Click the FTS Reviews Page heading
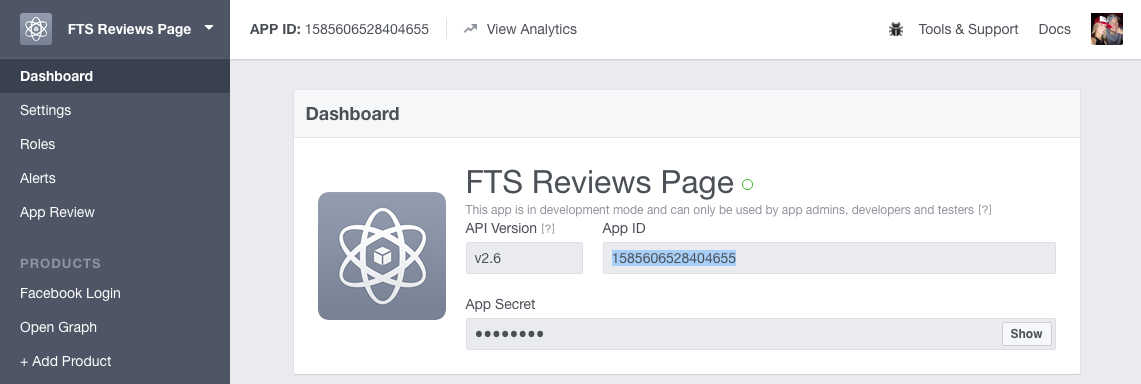This screenshot has width=1141, height=384. click(599, 182)
